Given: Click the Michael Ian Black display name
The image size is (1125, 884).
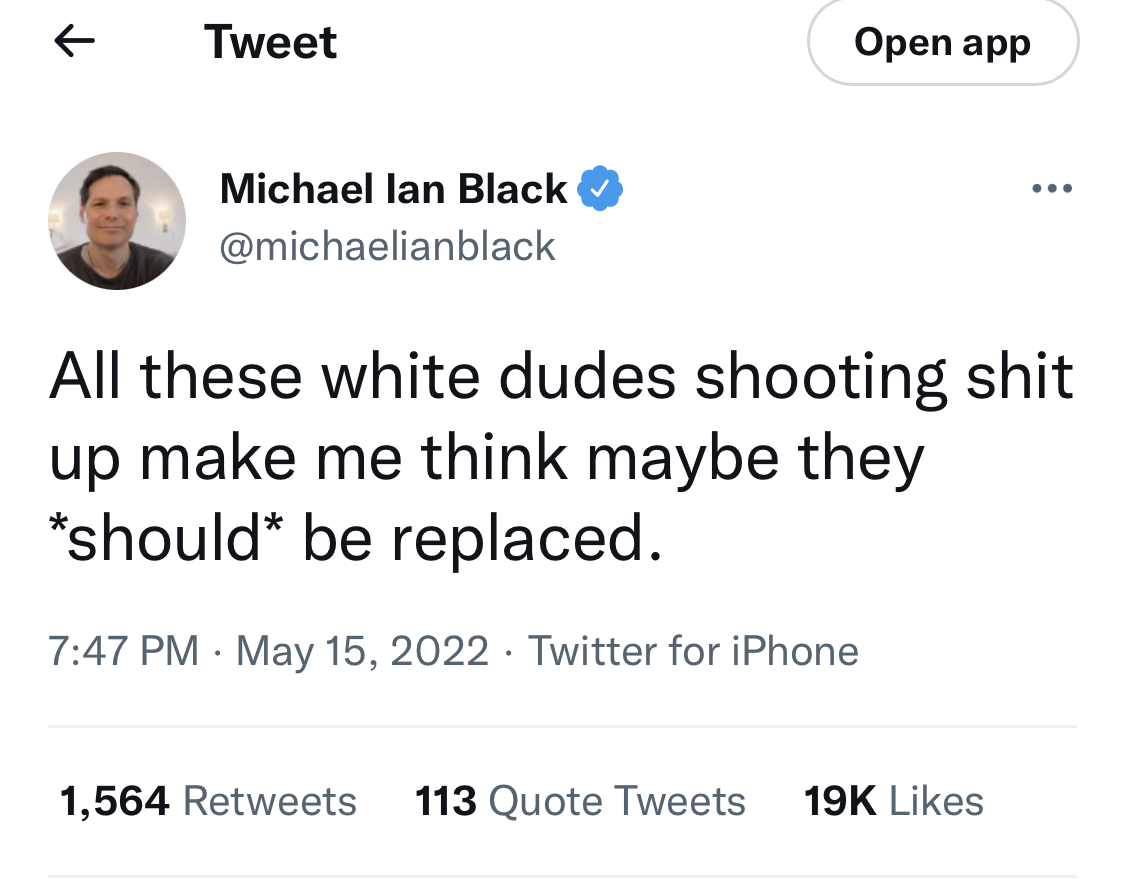Looking at the screenshot, I should pos(393,188).
